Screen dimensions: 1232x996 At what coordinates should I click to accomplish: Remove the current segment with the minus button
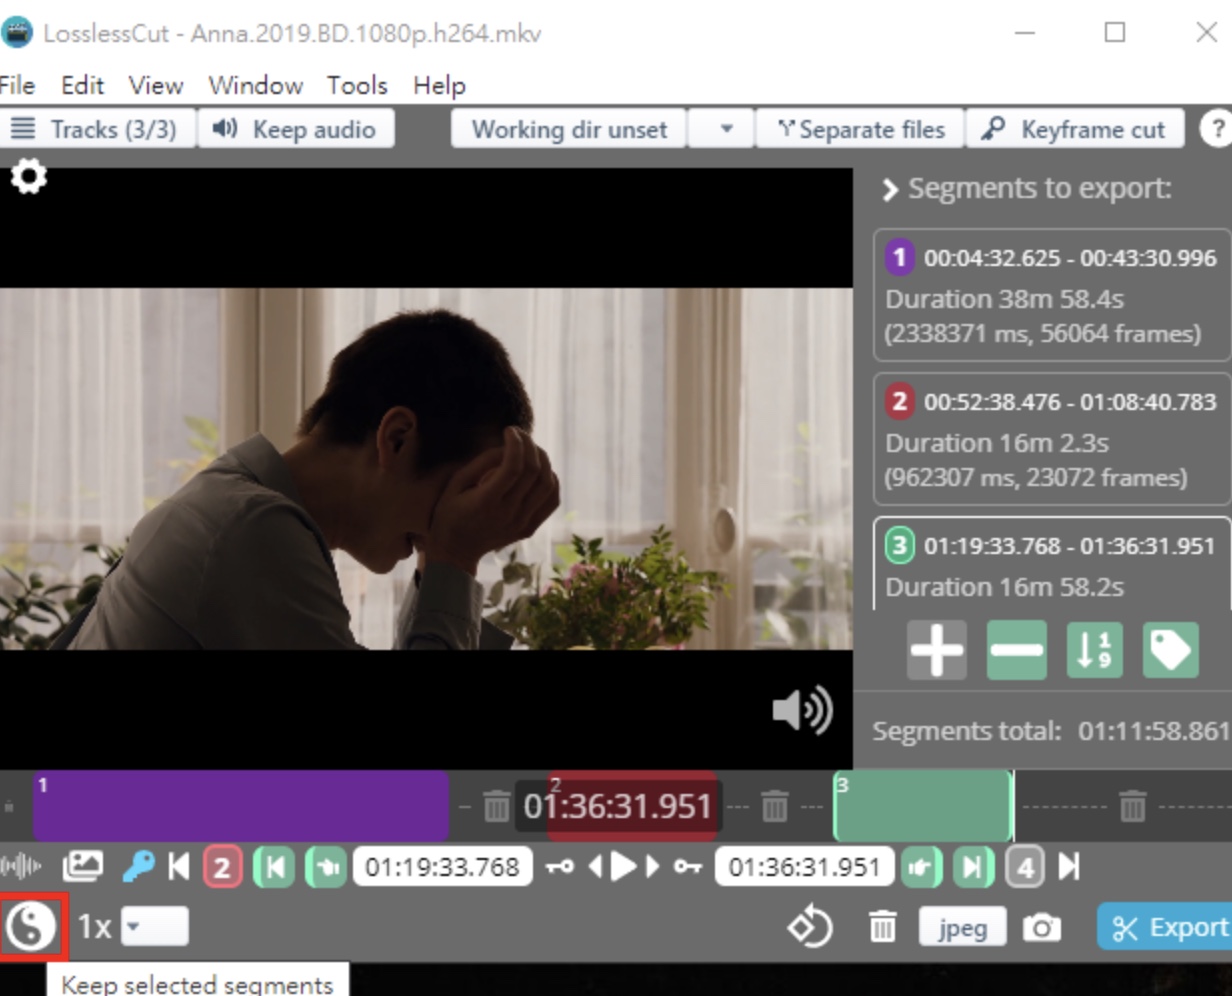point(1017,650)
